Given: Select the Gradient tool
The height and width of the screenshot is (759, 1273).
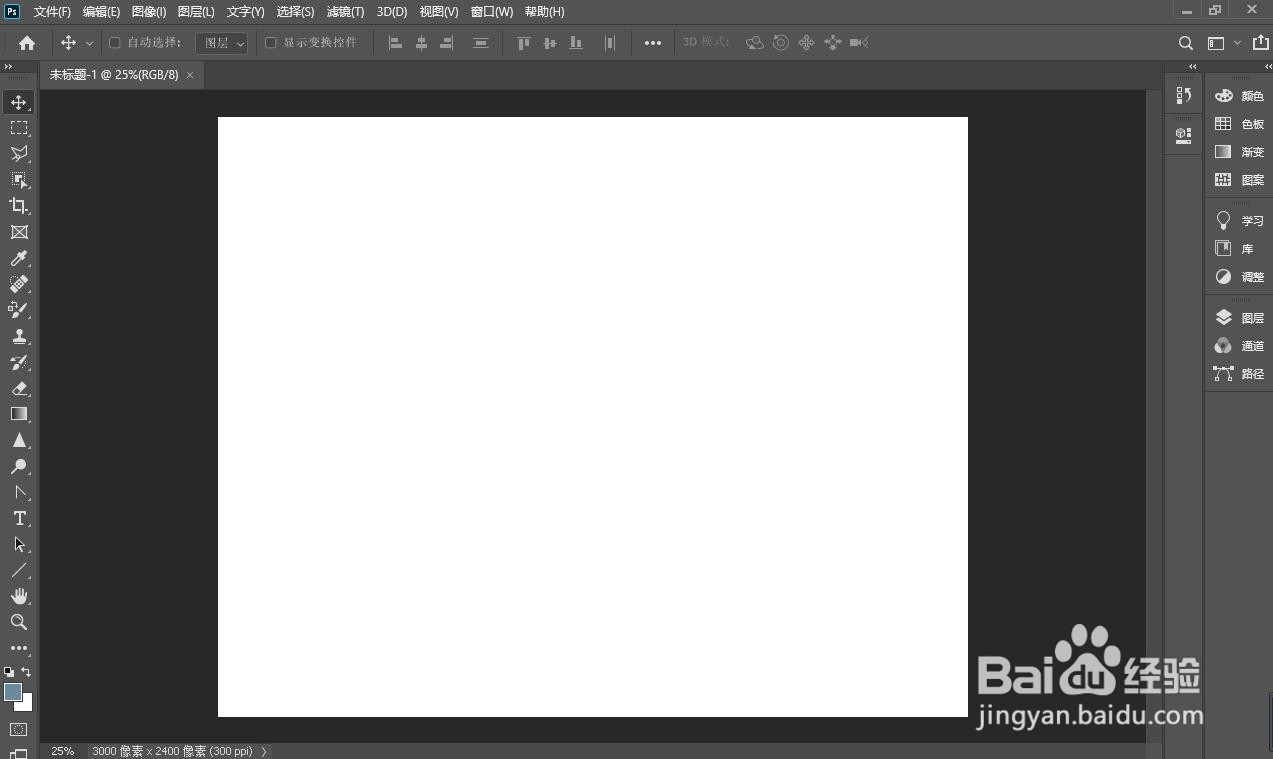Looking at the screenshot, I should click(x=19, y=414).
